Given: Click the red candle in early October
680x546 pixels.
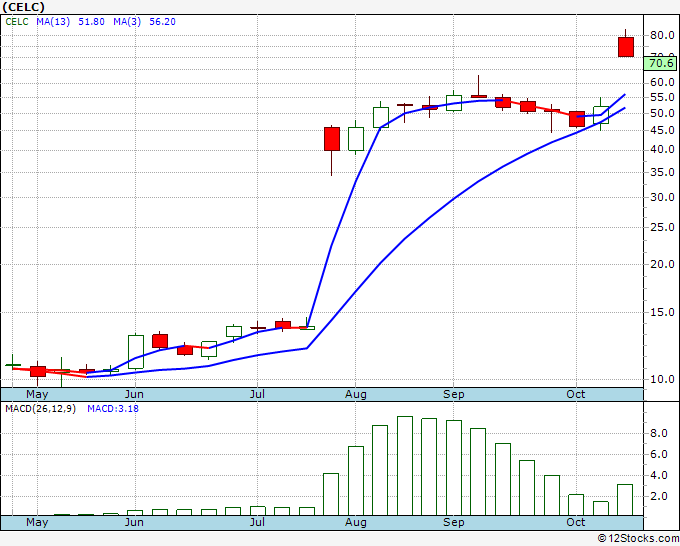Looking at the screenshot, I should pyautogui.click(x=577, y=119).
